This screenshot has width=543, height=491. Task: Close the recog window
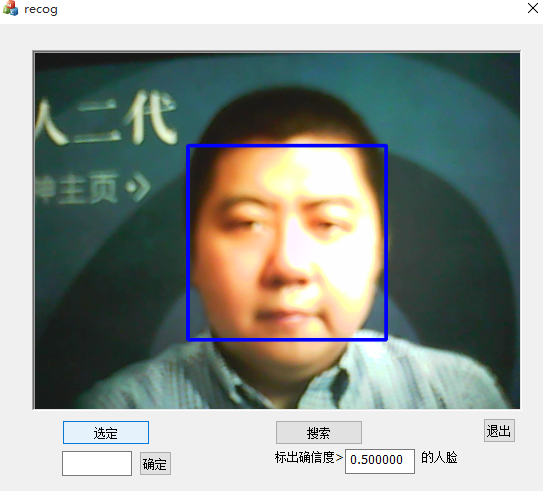pyautogui.click(x=533, y=8)
